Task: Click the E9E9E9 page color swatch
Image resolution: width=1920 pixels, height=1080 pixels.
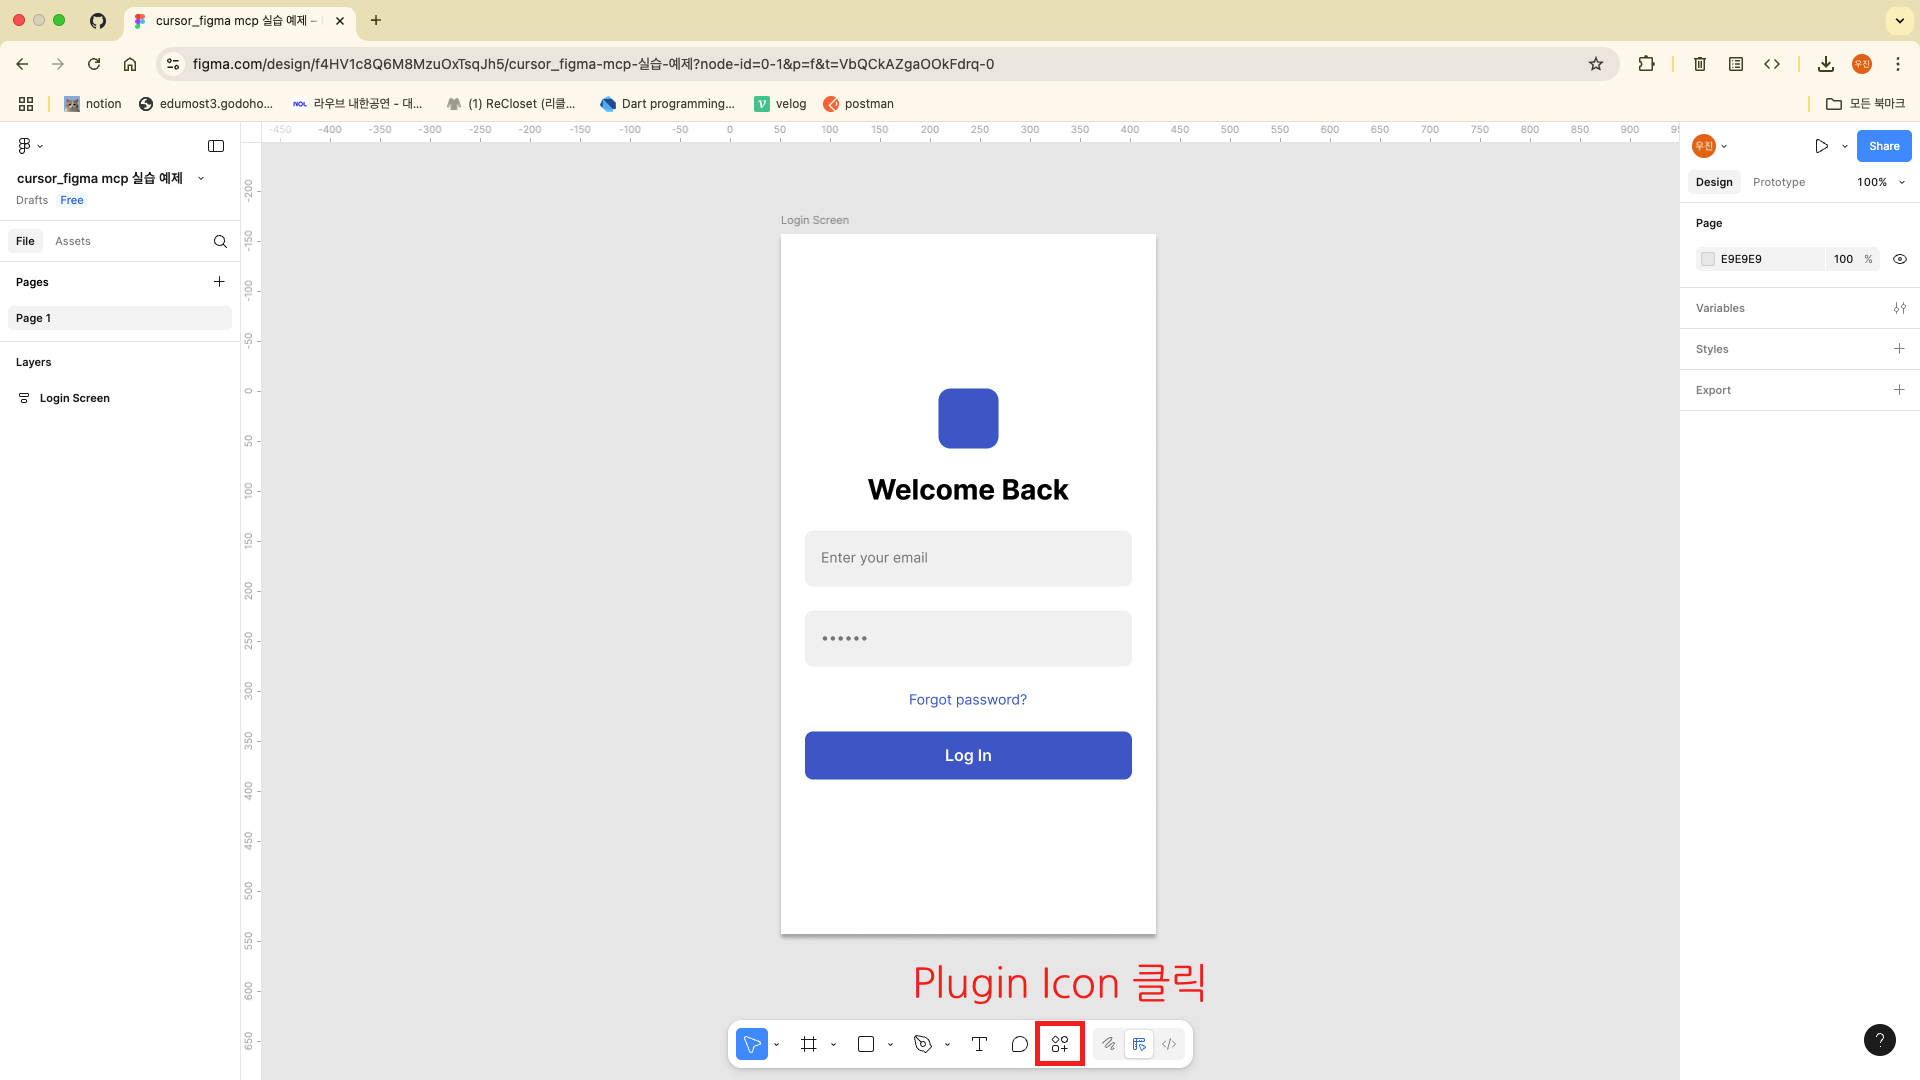Action: click(1708, 259)
